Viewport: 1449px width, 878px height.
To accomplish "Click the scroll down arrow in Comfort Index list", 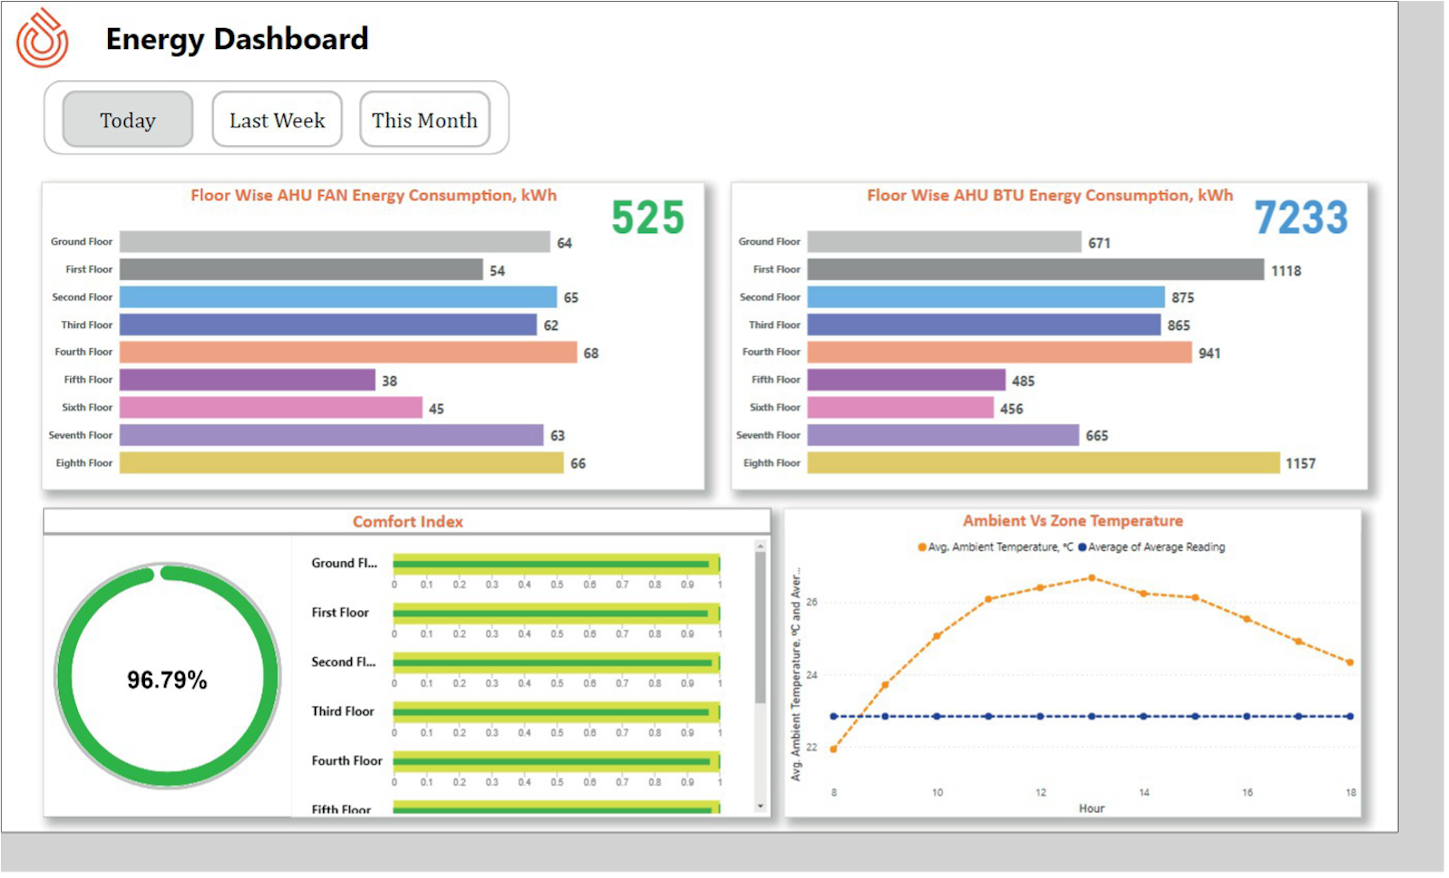I will 760,806.
